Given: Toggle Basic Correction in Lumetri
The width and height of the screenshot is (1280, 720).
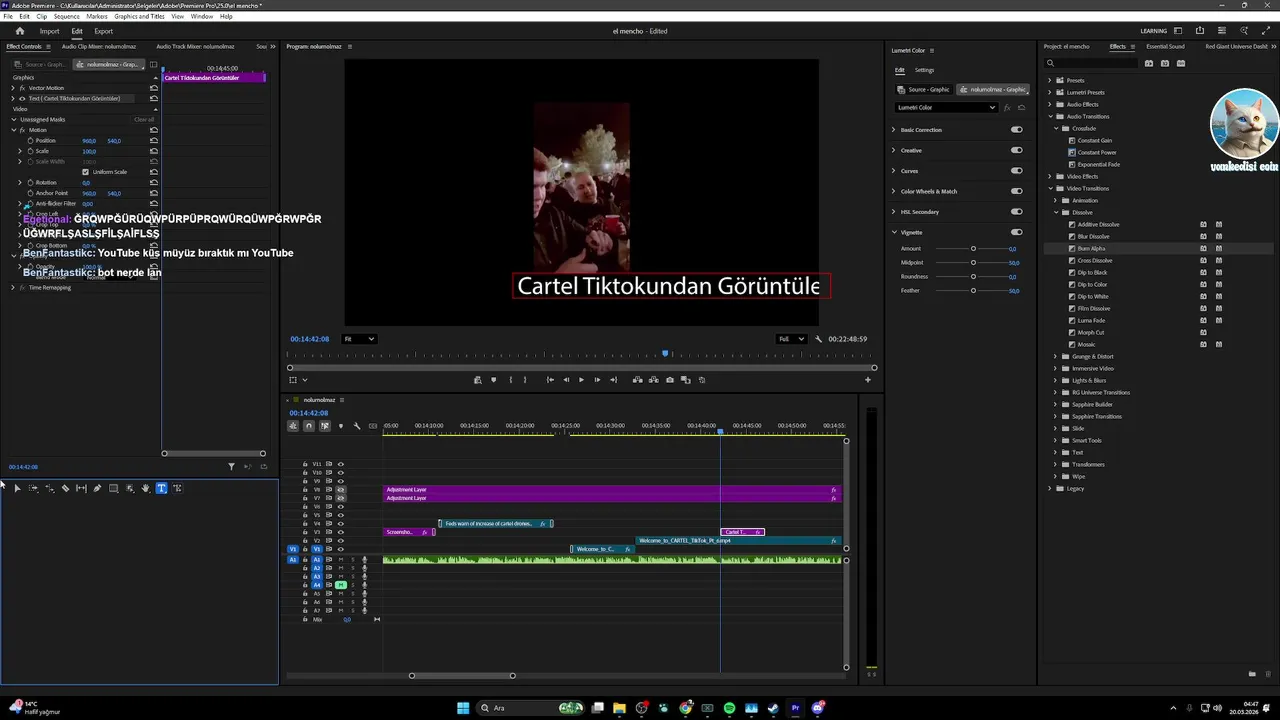Looking at the screenshot, I should pos(1017,130).
